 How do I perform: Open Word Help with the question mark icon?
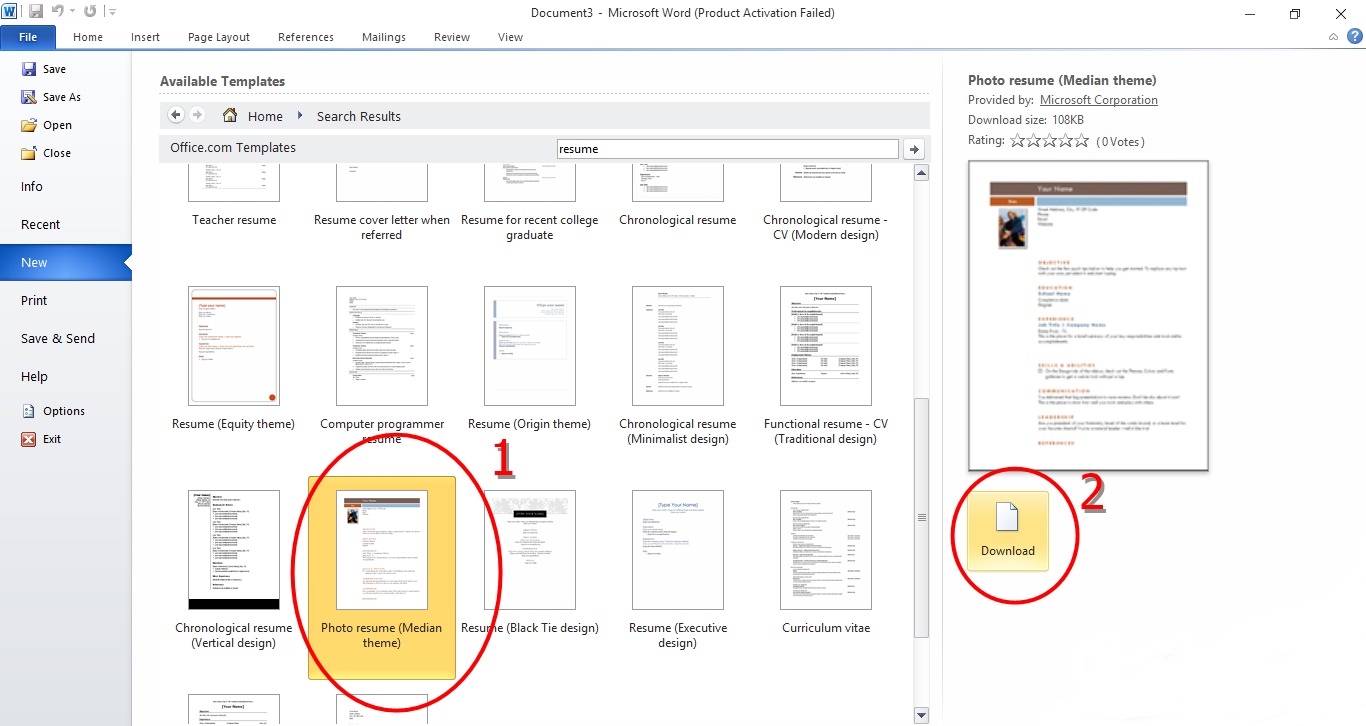(x=1357, y=36)
